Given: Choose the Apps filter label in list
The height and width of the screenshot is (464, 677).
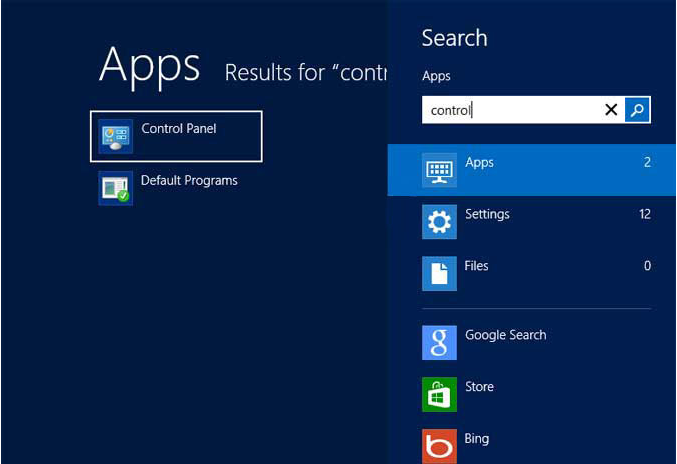Looking at the screenshot, I should [479, 163].
